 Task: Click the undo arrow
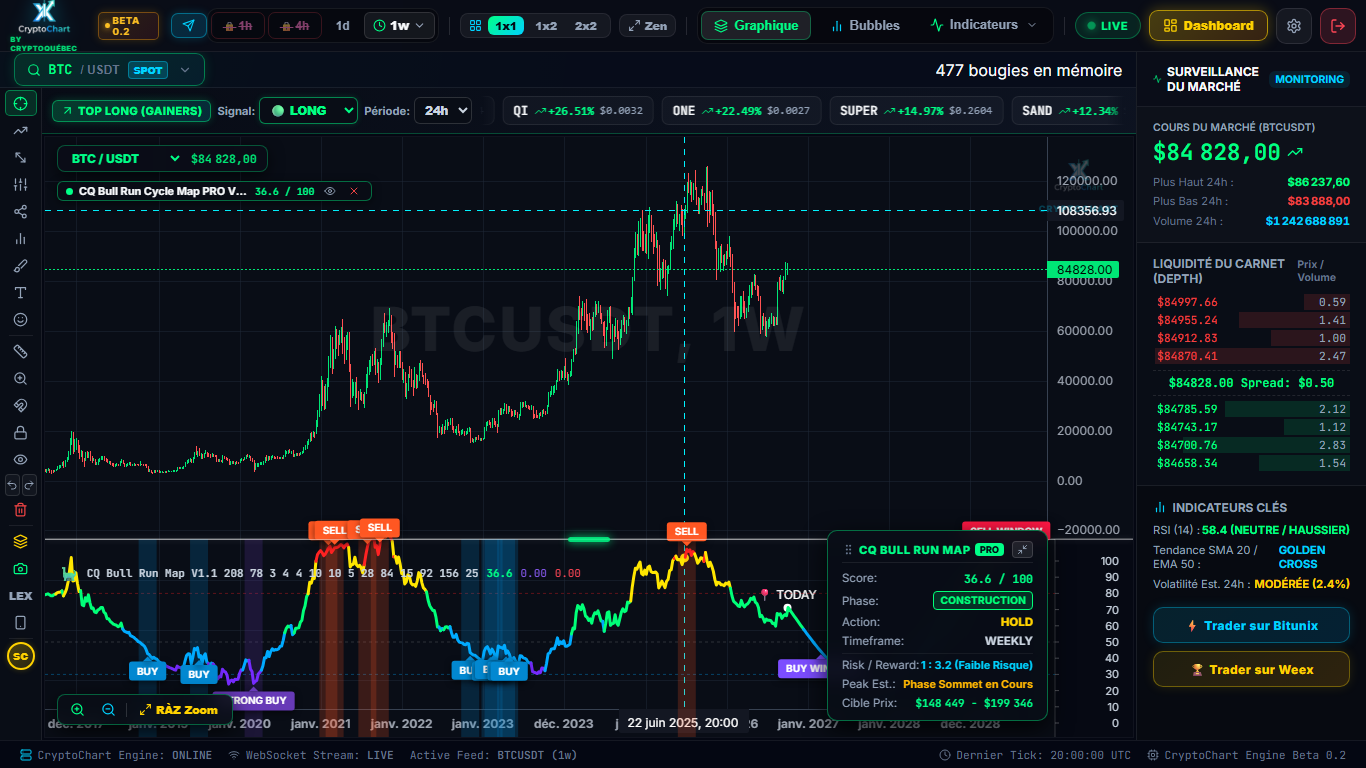click(x=12, y=485)
